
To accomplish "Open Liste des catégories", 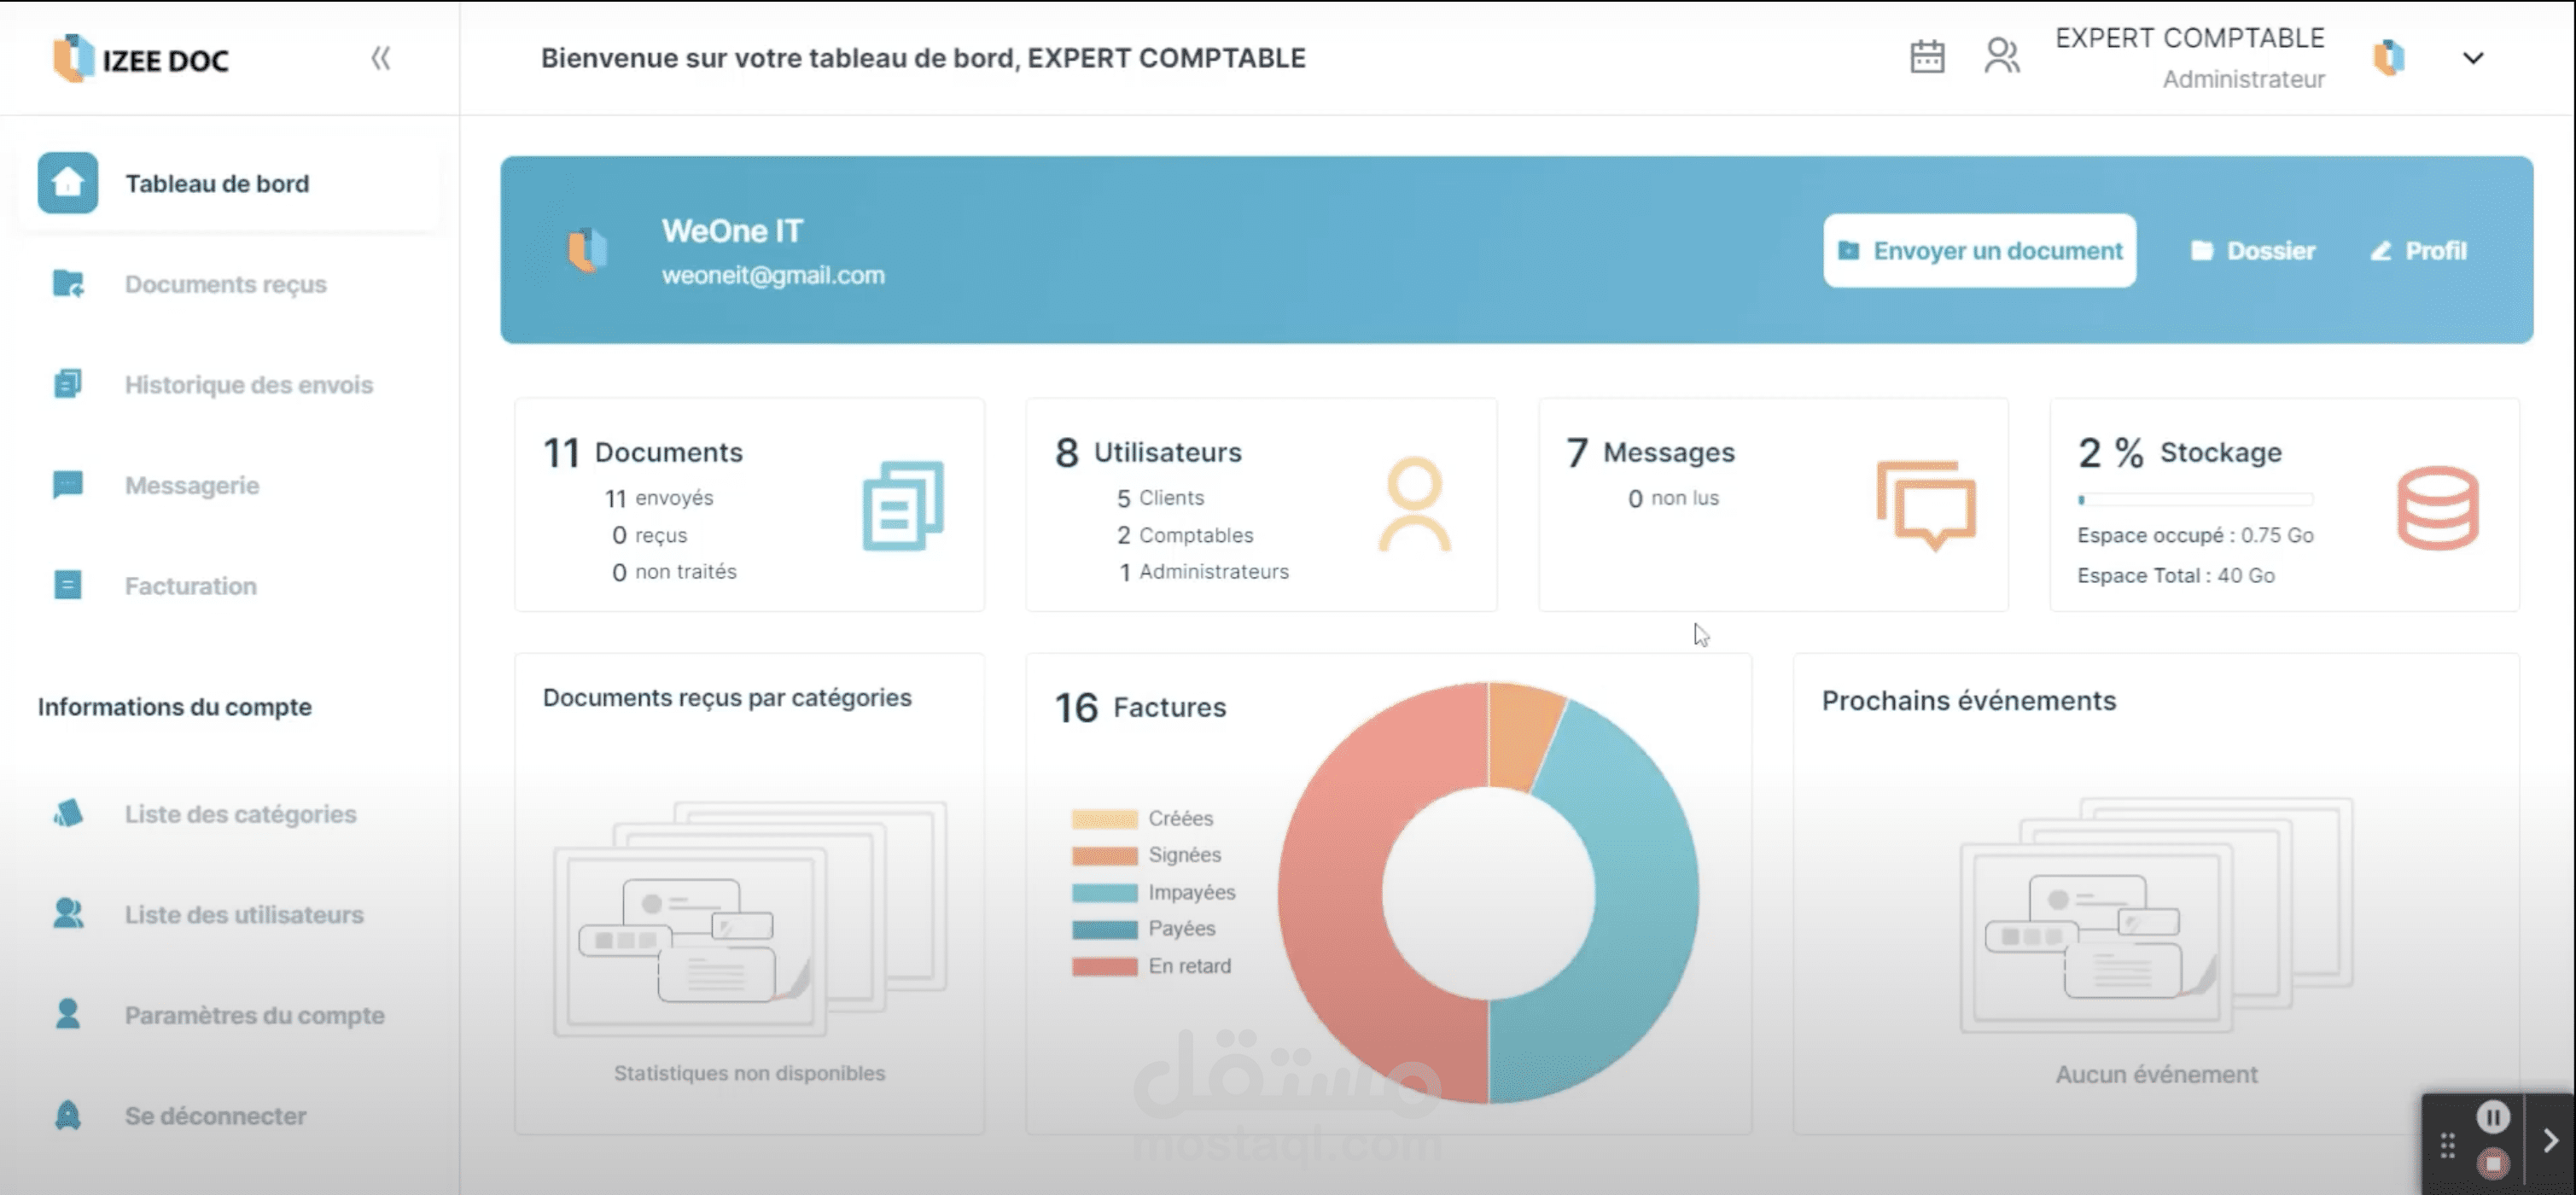I will coord(240,814).
